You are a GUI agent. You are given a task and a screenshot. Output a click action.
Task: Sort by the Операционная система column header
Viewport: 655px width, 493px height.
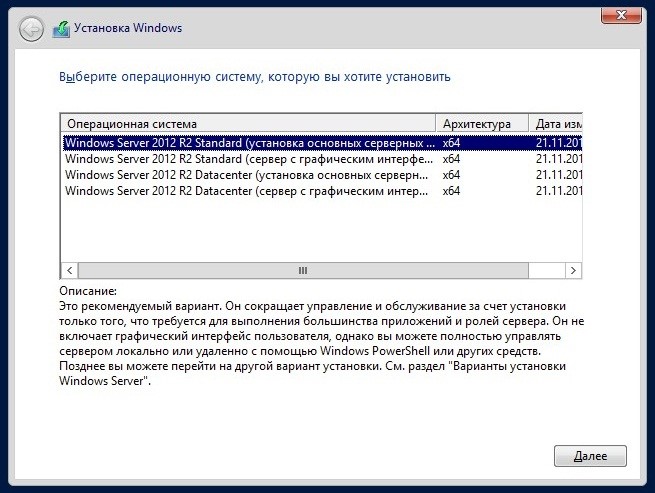click(249, 124)
